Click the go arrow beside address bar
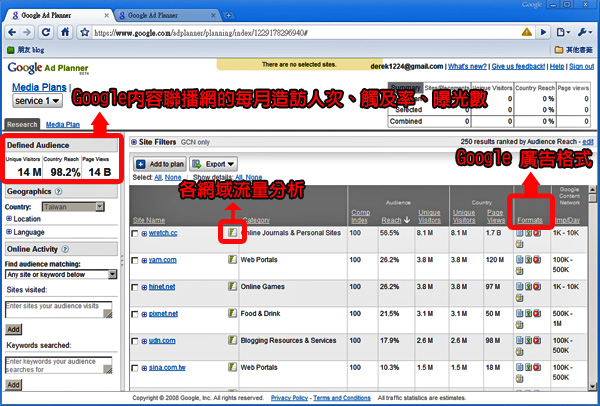 (x=543, y=33)
